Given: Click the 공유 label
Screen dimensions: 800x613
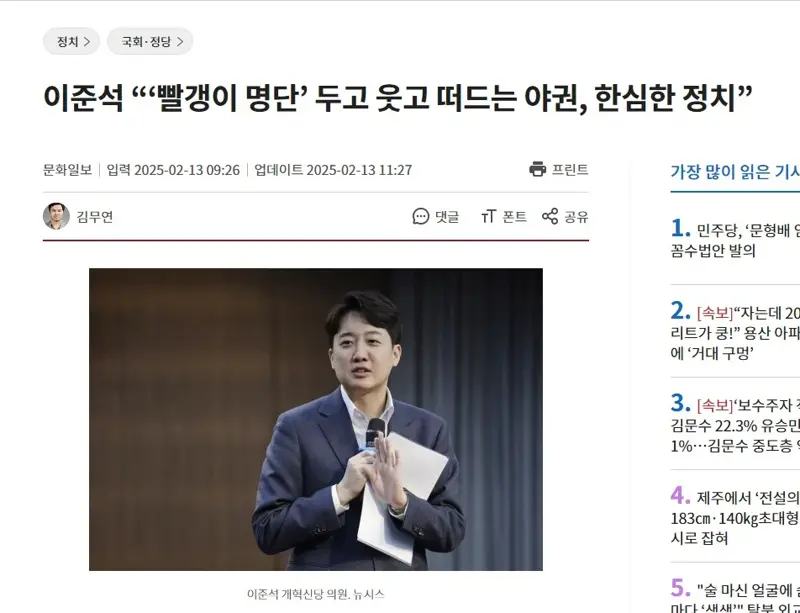Looking at the screenshot, I should coord(577,217).
